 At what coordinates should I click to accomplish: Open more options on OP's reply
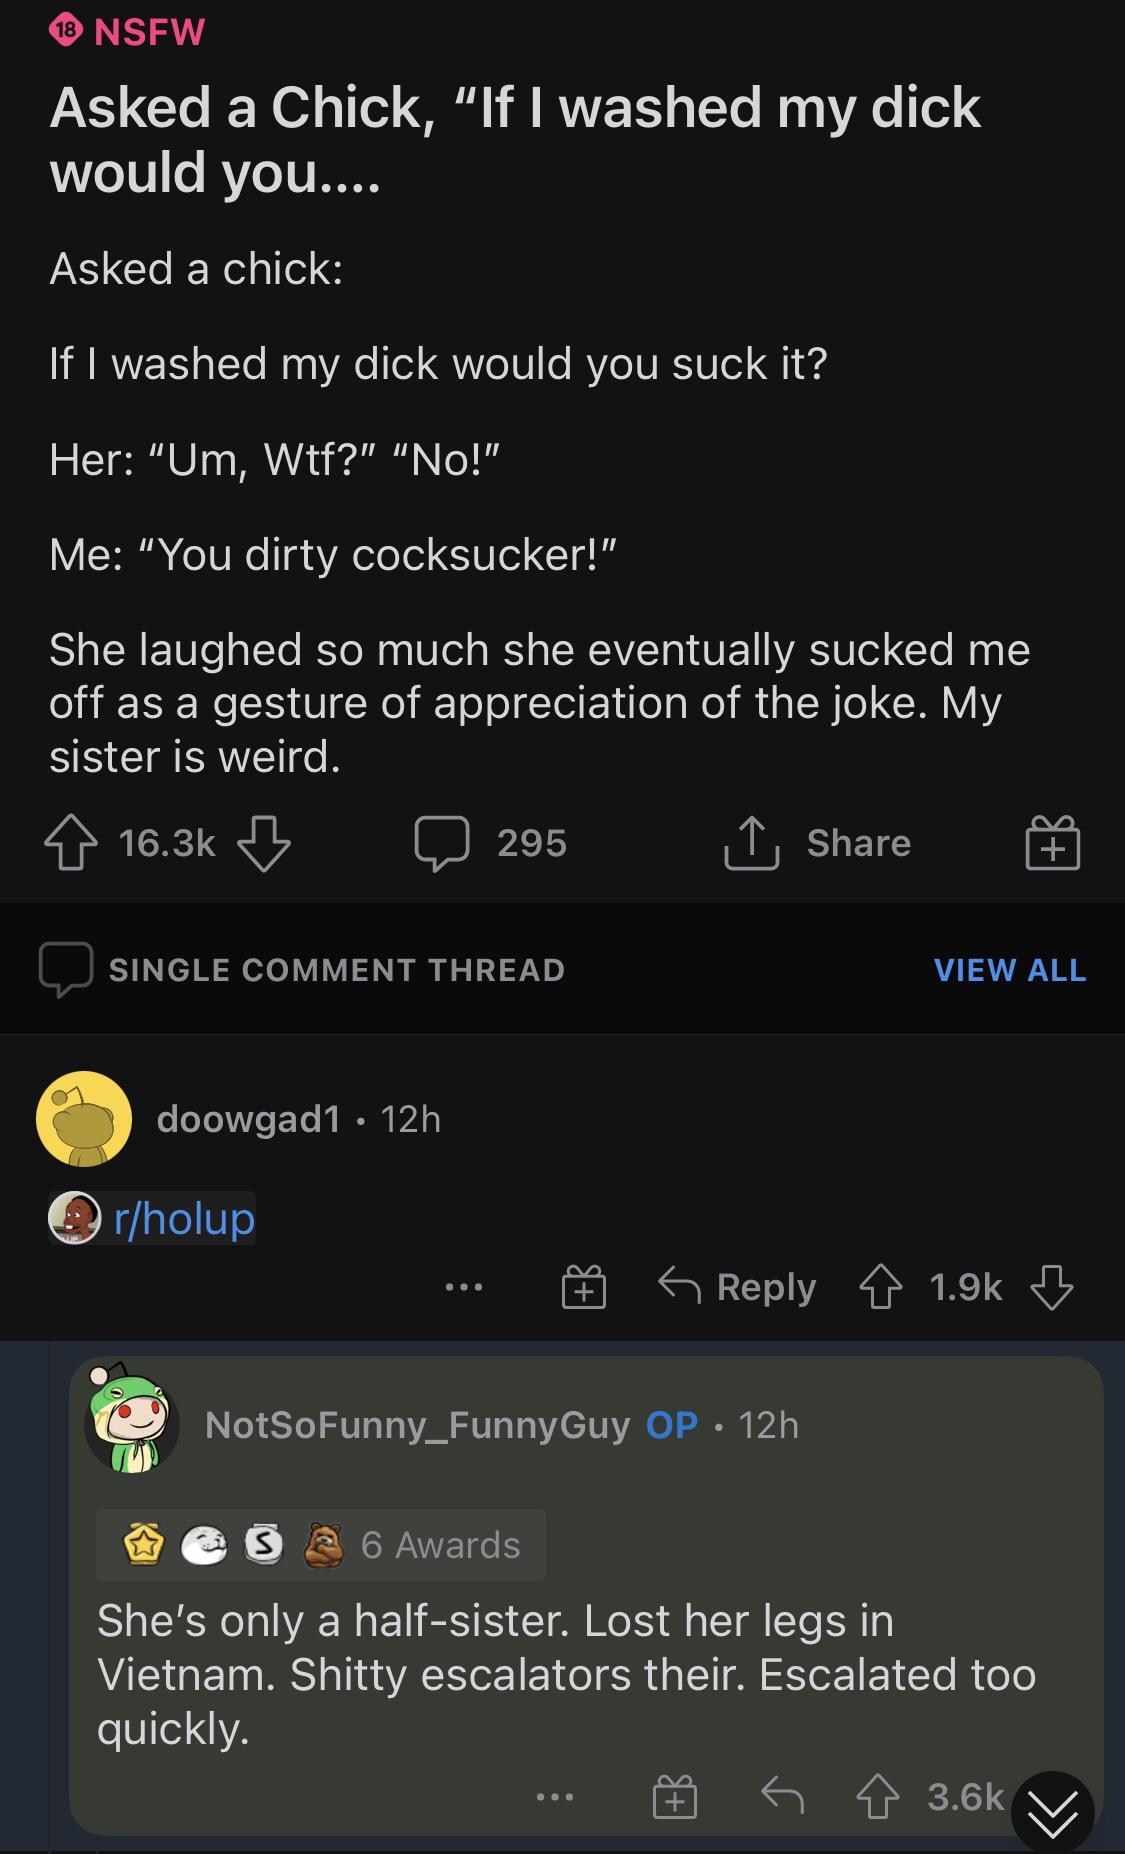pos(555,1798)
